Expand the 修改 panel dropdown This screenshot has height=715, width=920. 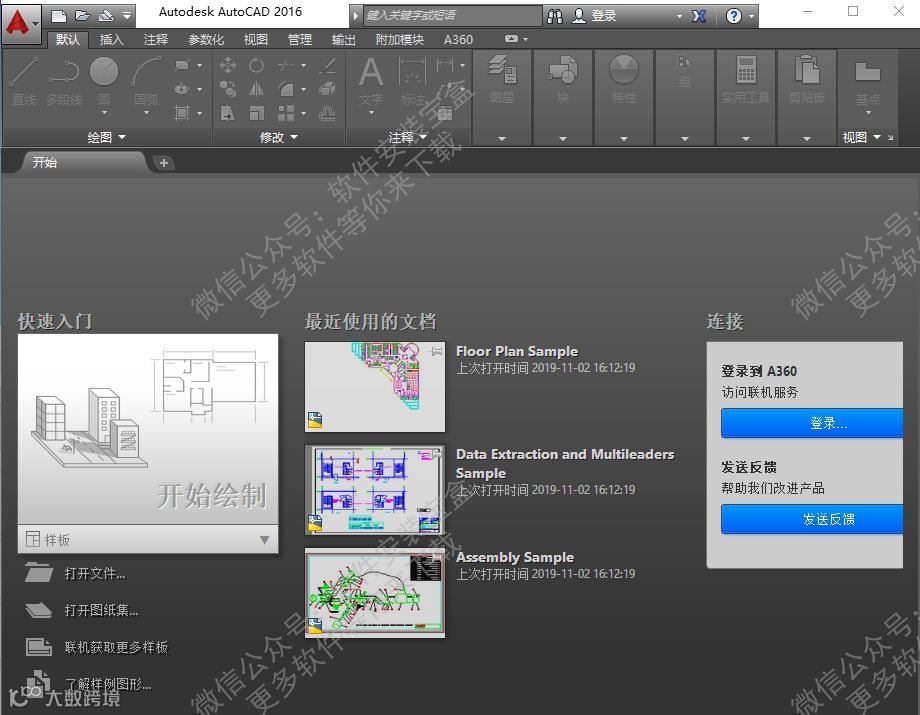(279, 137)
